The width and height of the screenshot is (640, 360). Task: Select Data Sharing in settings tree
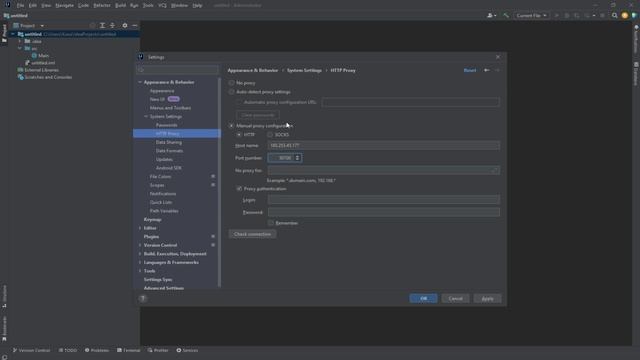click(x=169, y=142)
